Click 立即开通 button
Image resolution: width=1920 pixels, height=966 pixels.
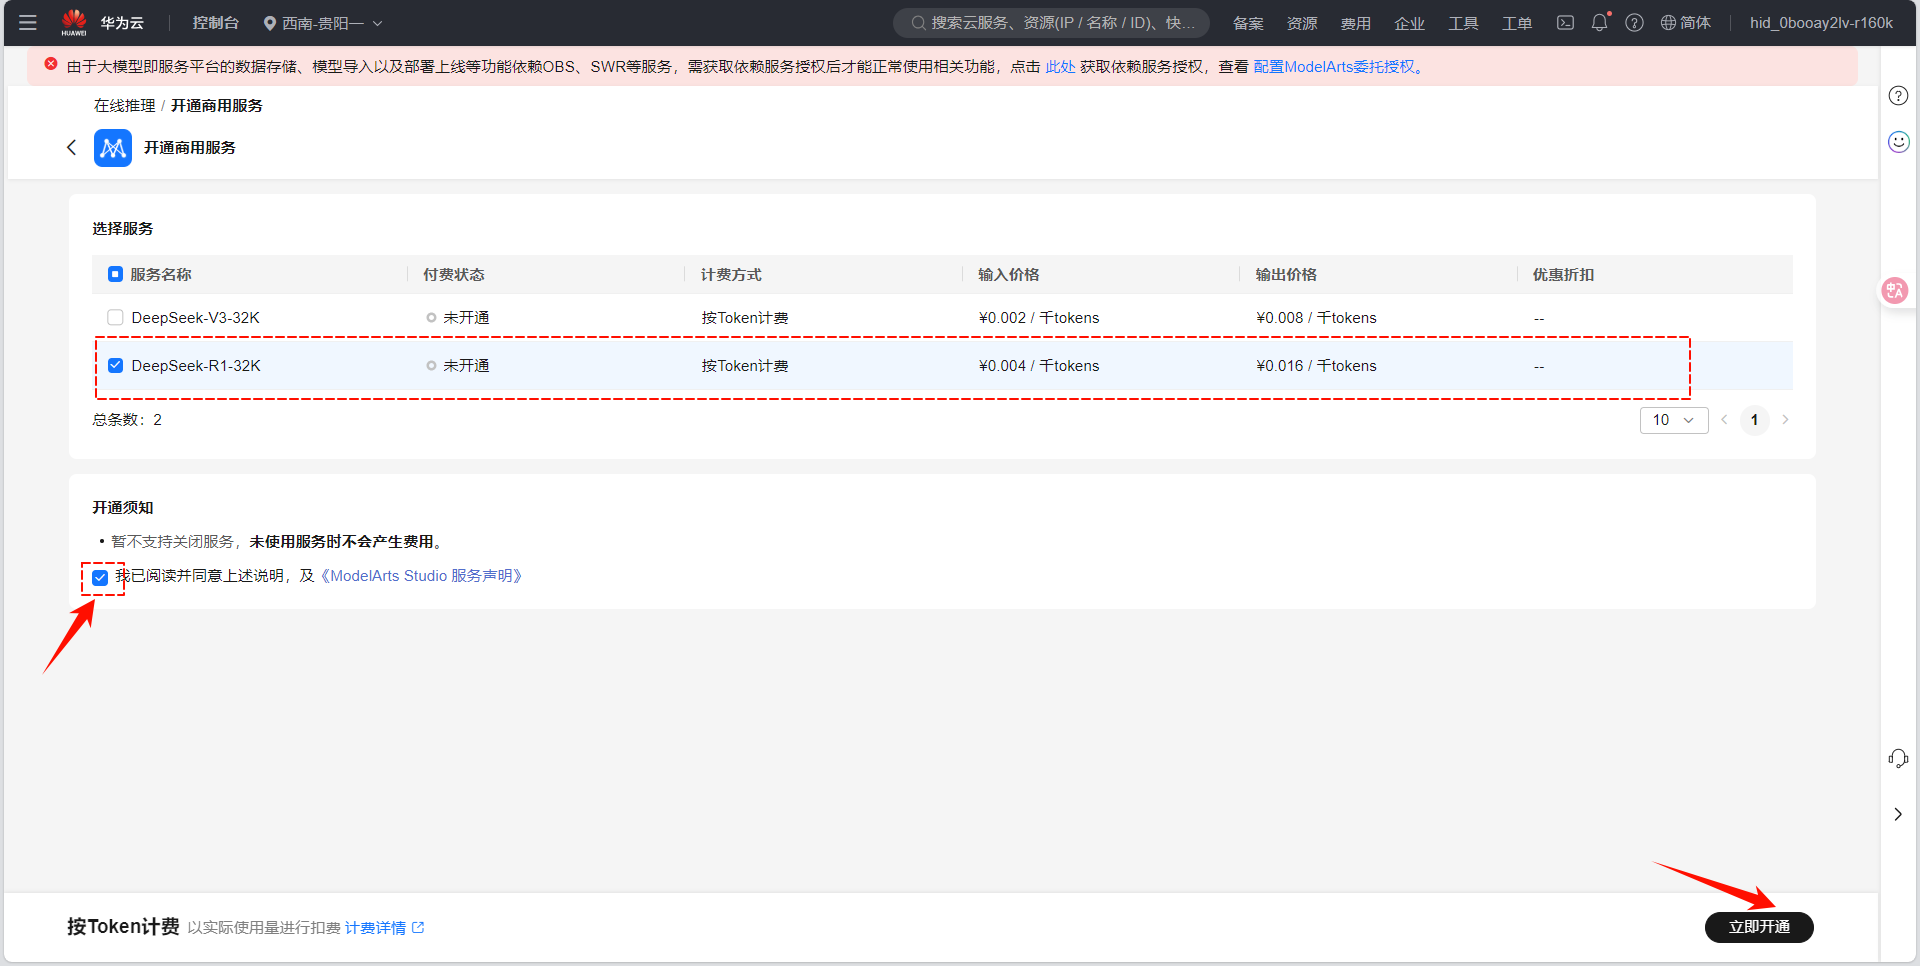1759,927
